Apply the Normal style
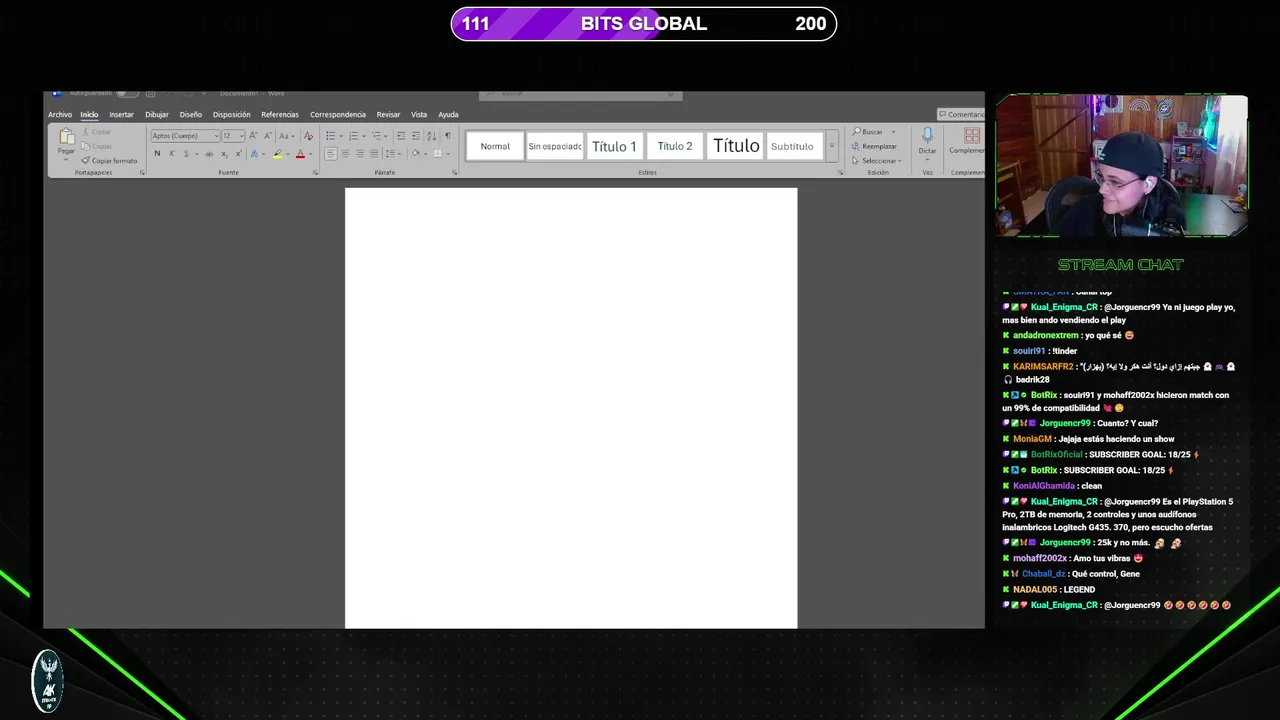Image resolution: width=1280 pixels, height=720 pixels. [495, 146]
